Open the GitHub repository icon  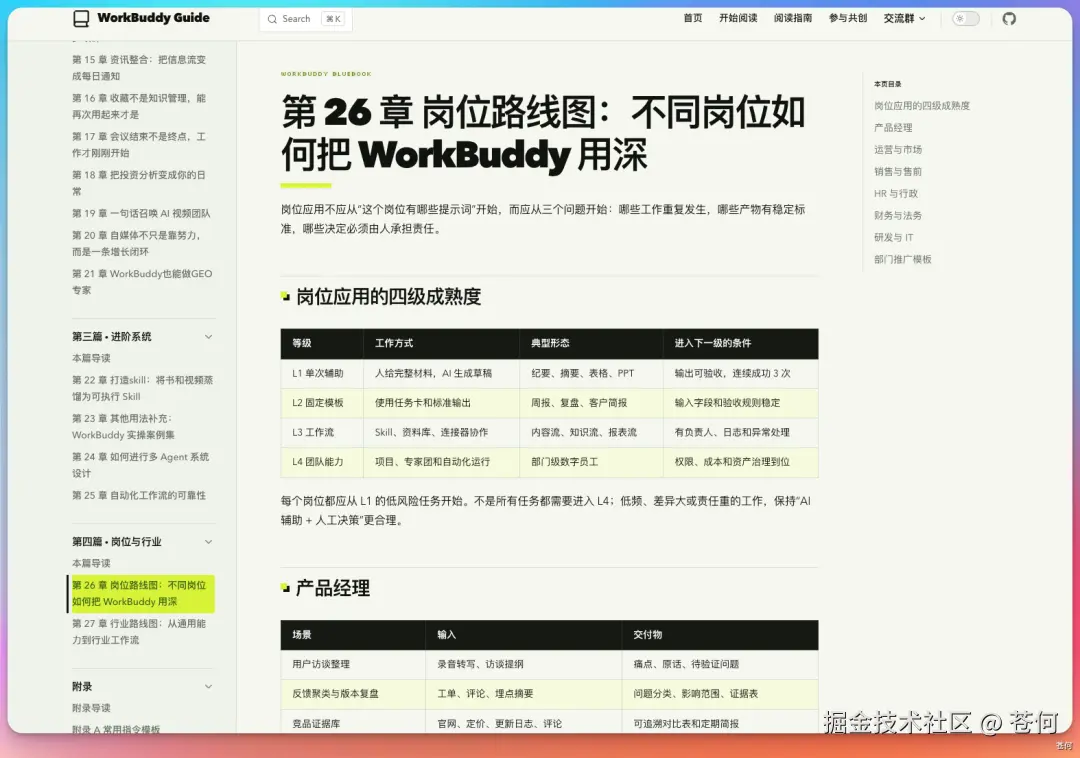click(1008, 19)
